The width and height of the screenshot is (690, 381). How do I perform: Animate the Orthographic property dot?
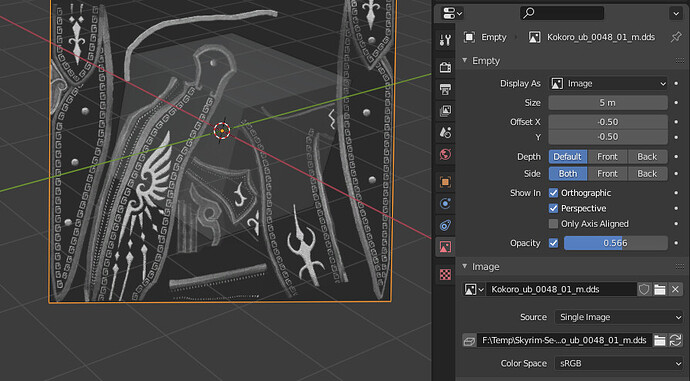pos(676,193)
